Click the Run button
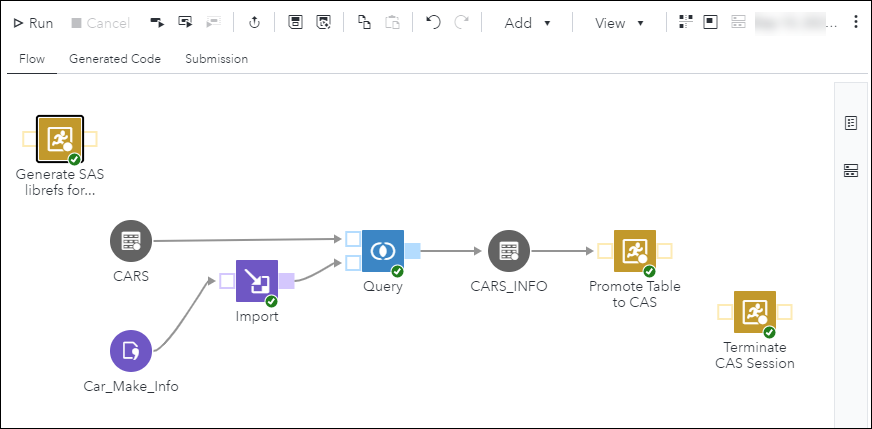872x429 pixels. tap(33, 23)
